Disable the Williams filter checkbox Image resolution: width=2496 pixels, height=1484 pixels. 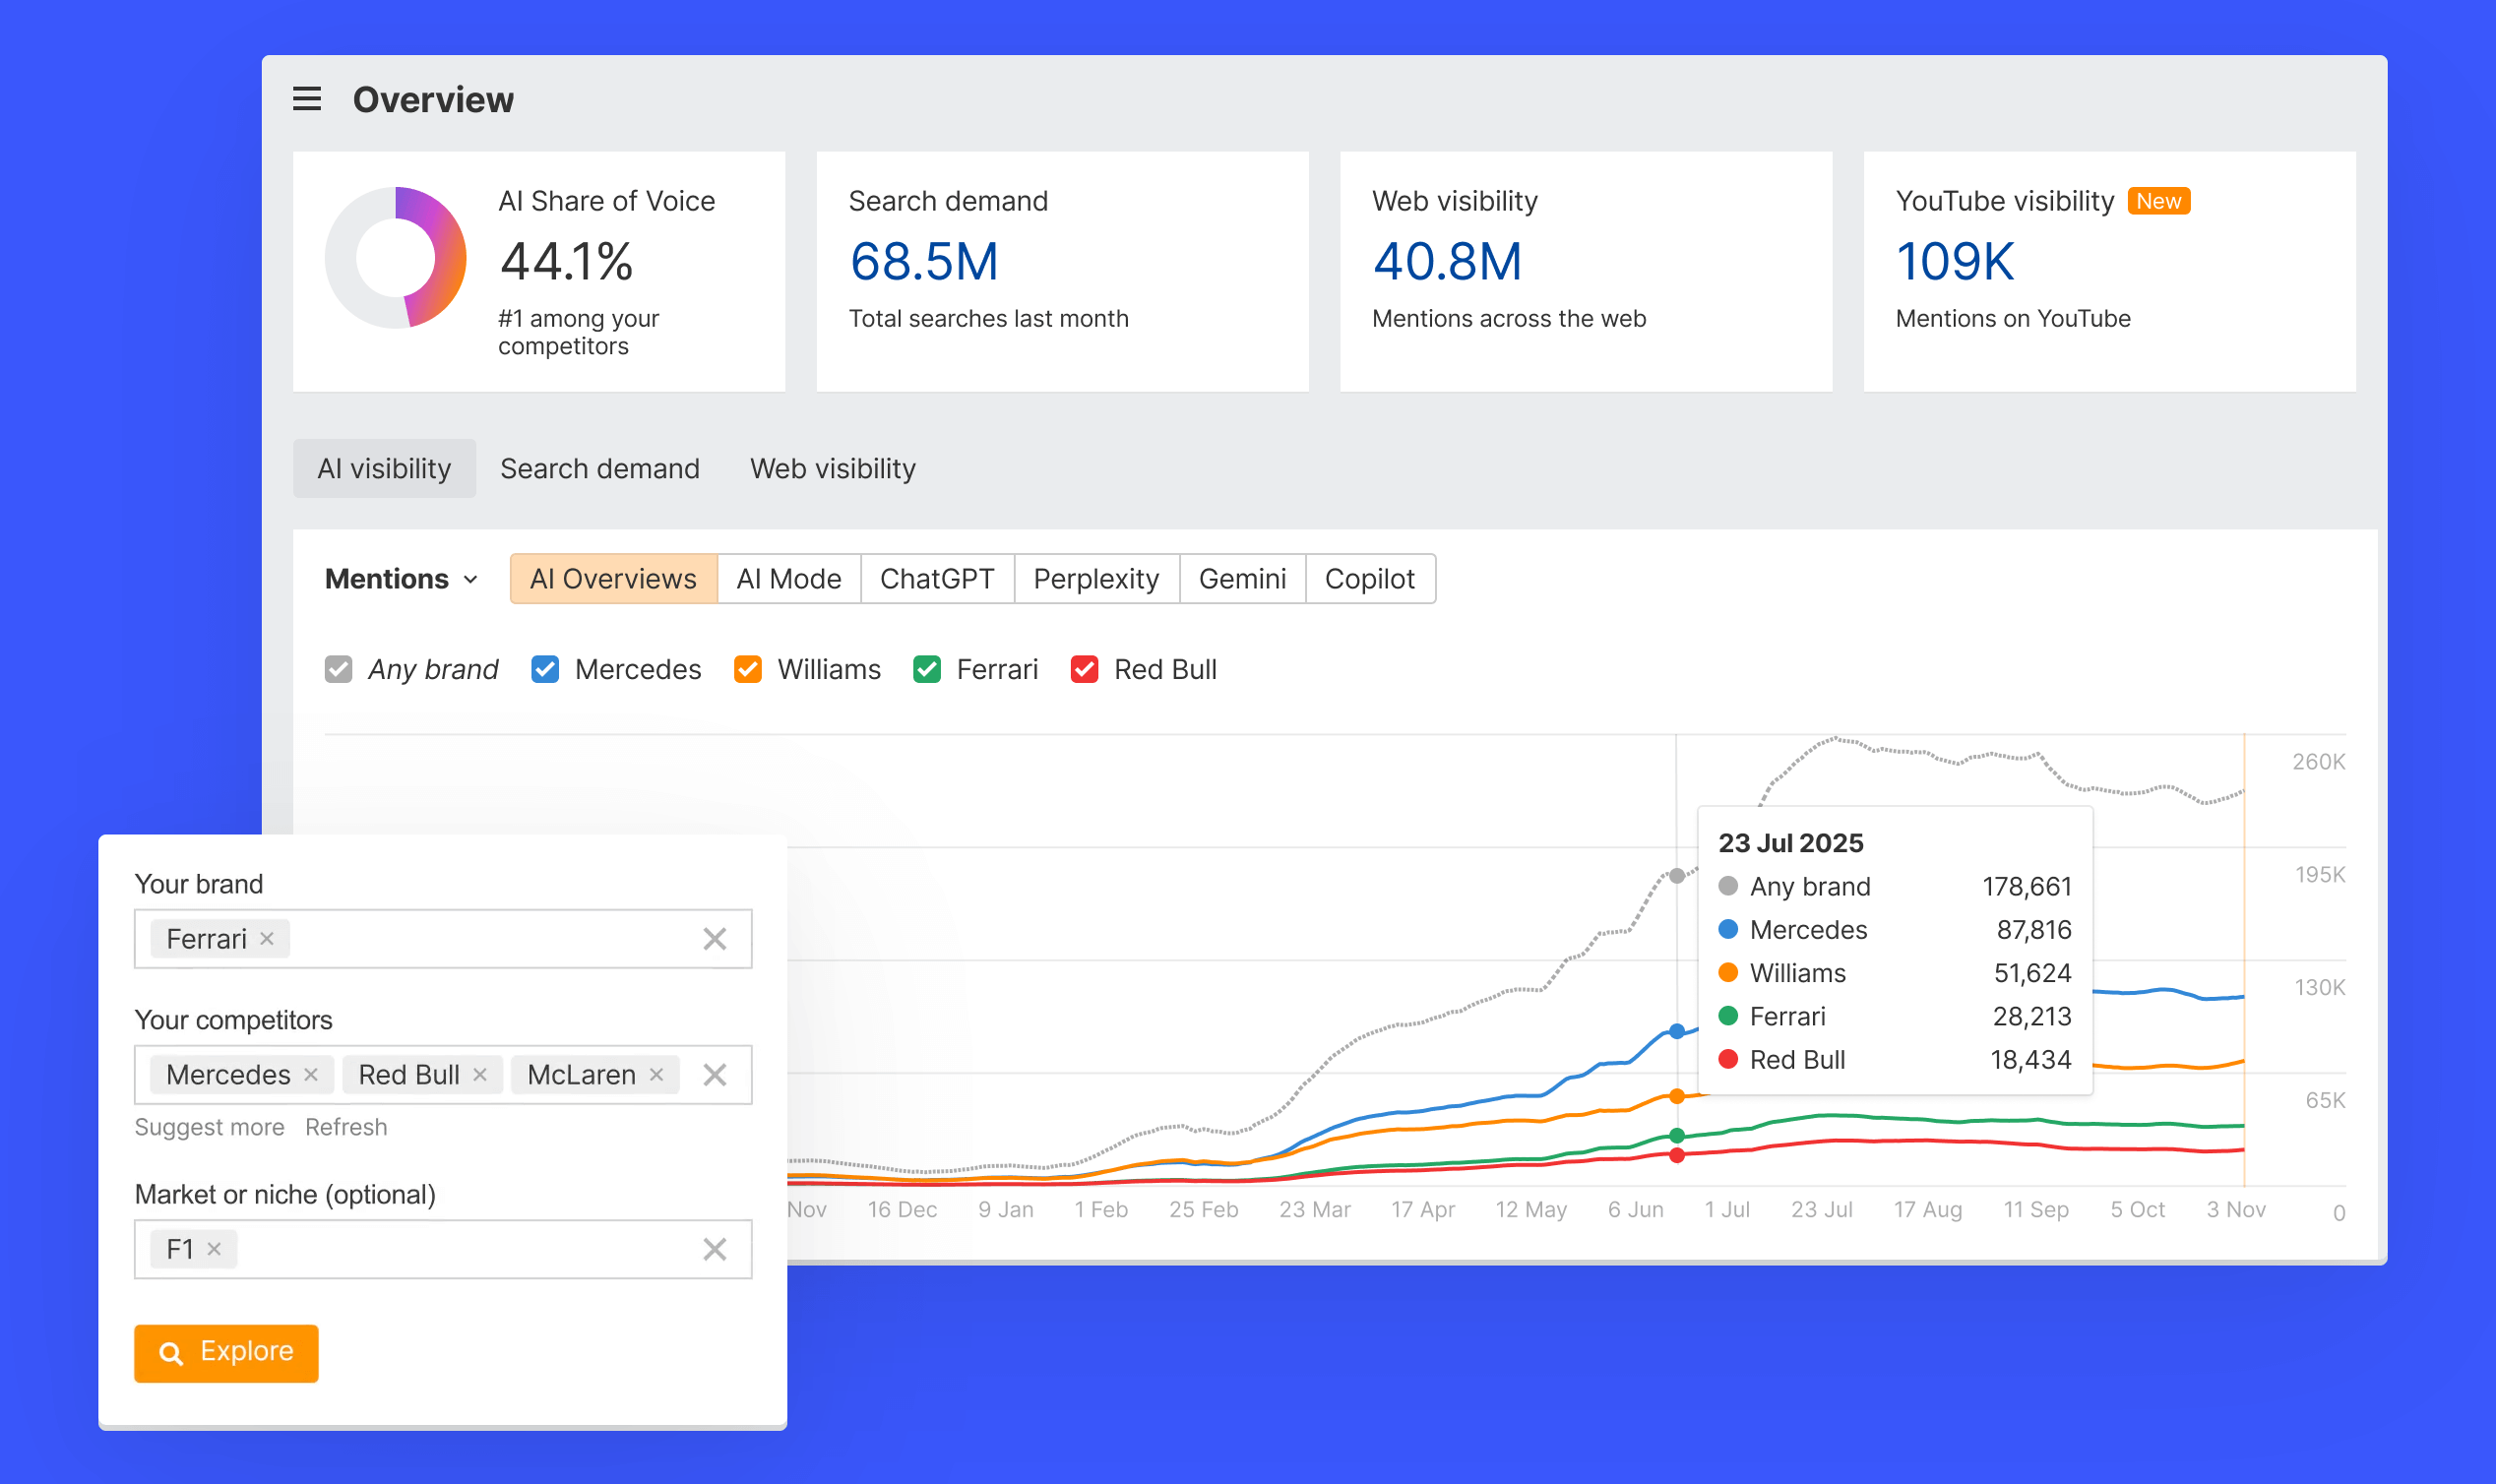tap(748, 669)
